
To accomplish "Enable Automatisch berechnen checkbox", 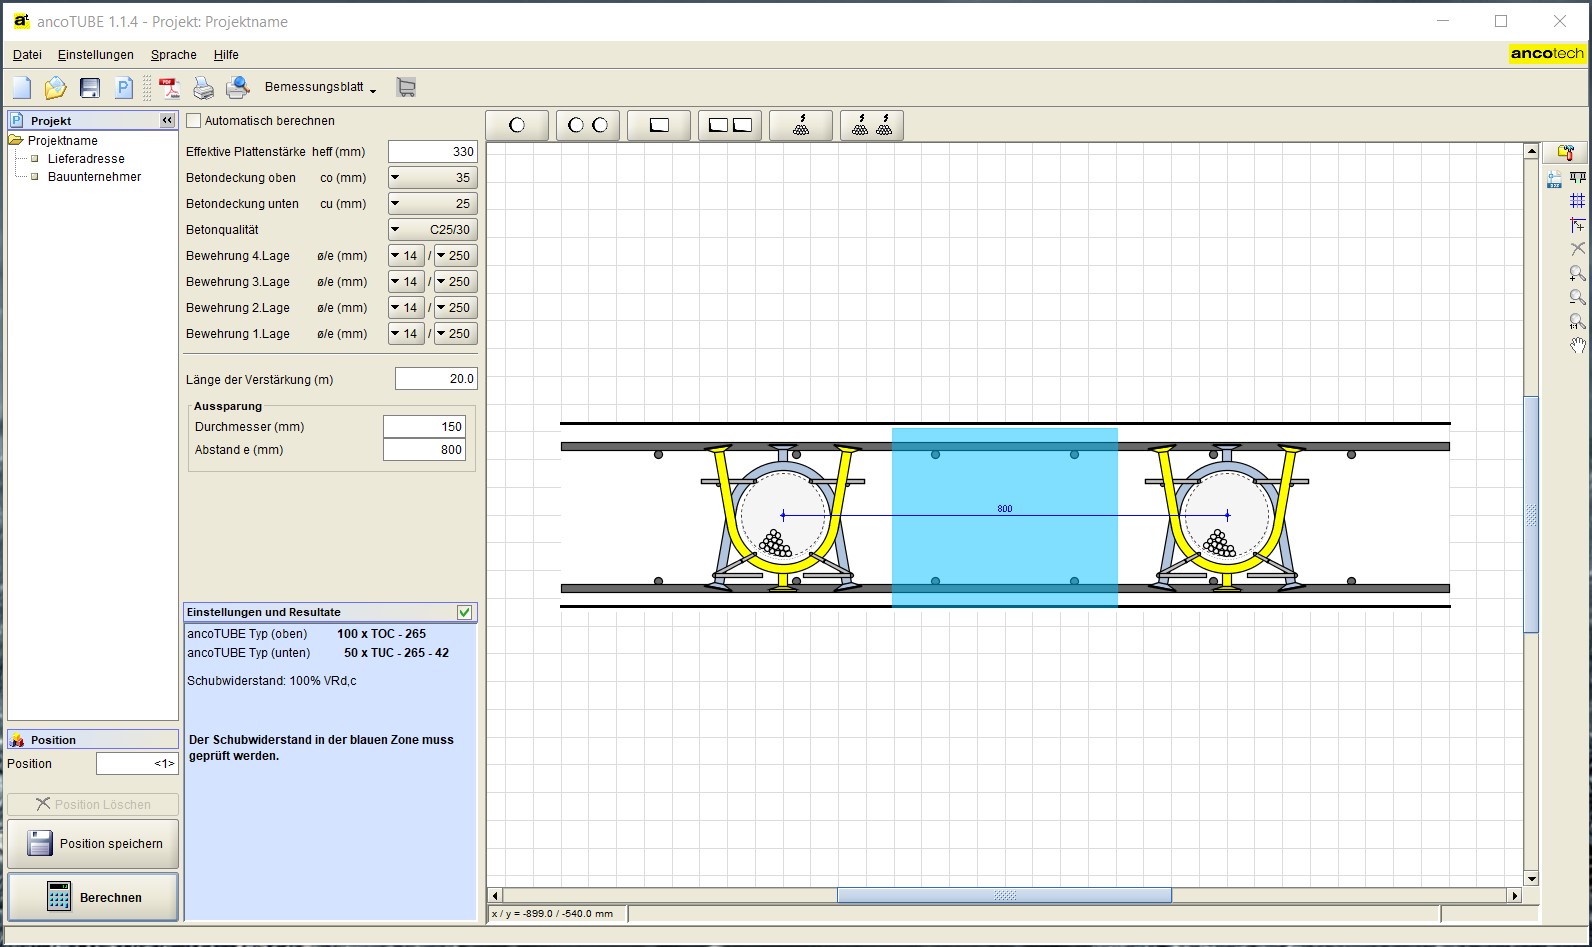I will click(194, 121).
